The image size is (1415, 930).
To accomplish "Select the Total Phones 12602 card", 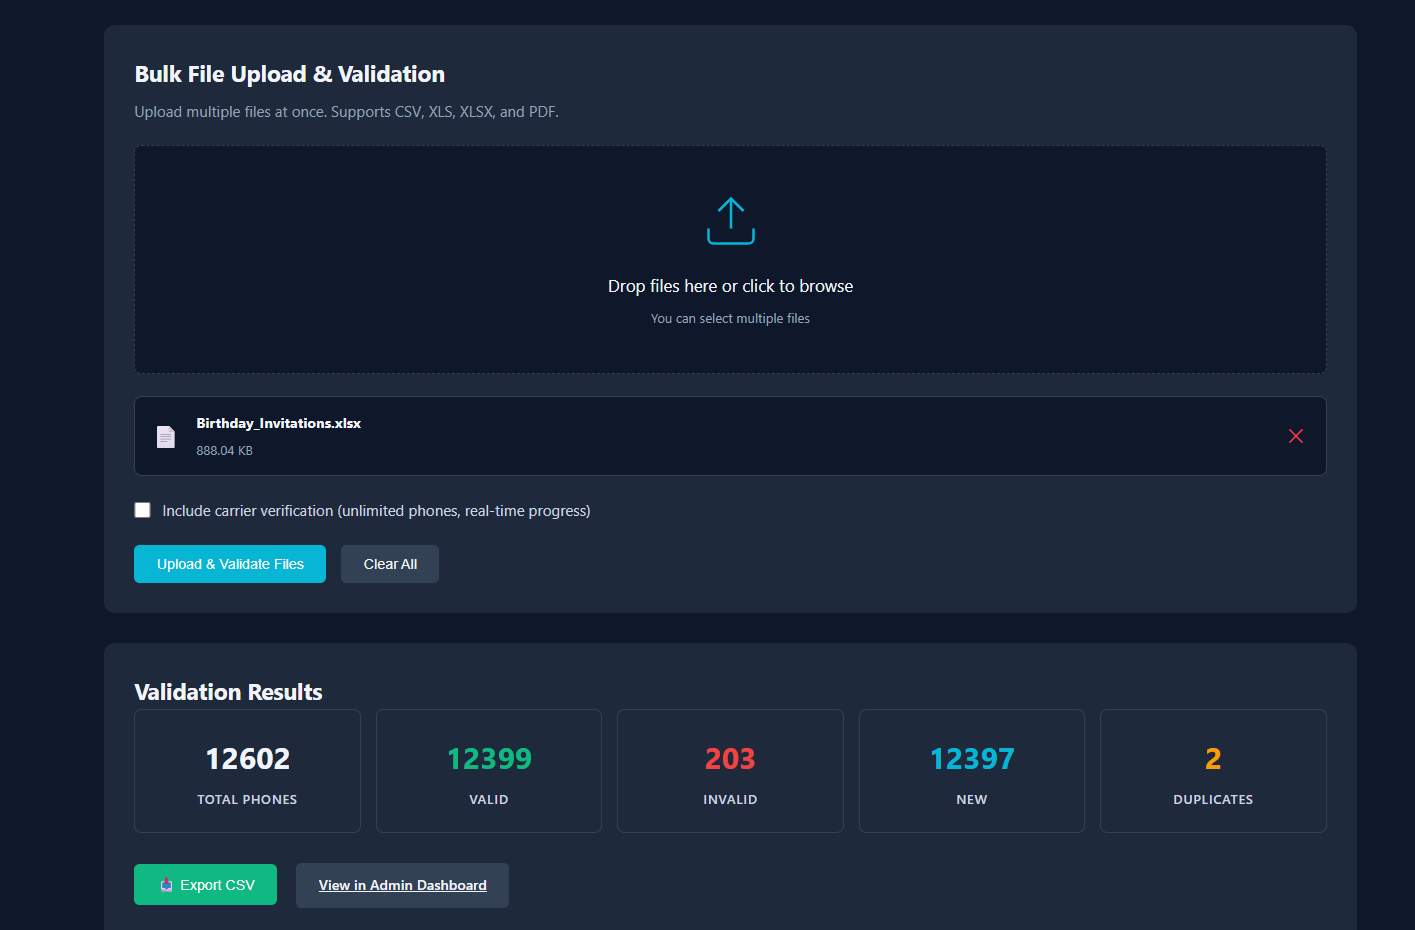I will click(x=247, y=771).
